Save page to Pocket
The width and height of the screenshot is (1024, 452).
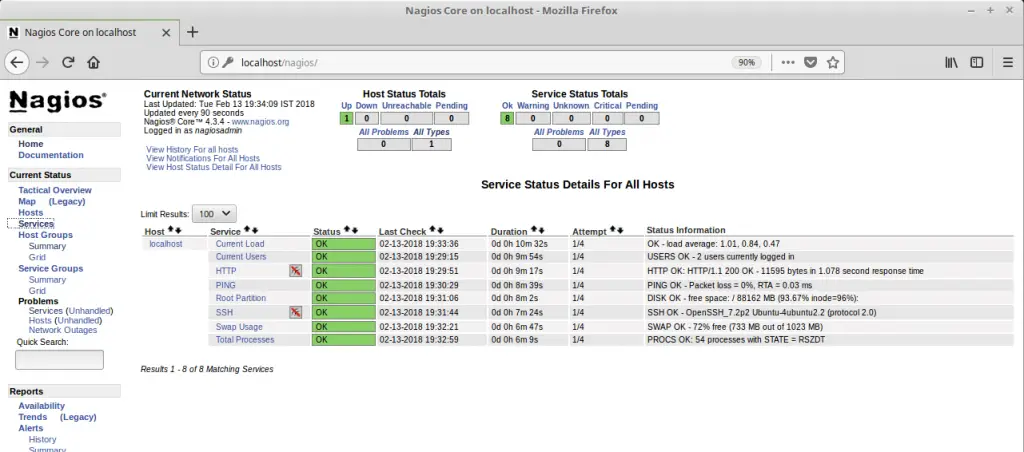tap(810, 63)
